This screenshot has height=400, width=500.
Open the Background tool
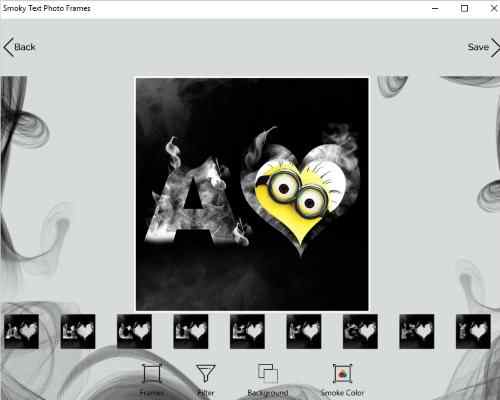[x=268, y=379]
